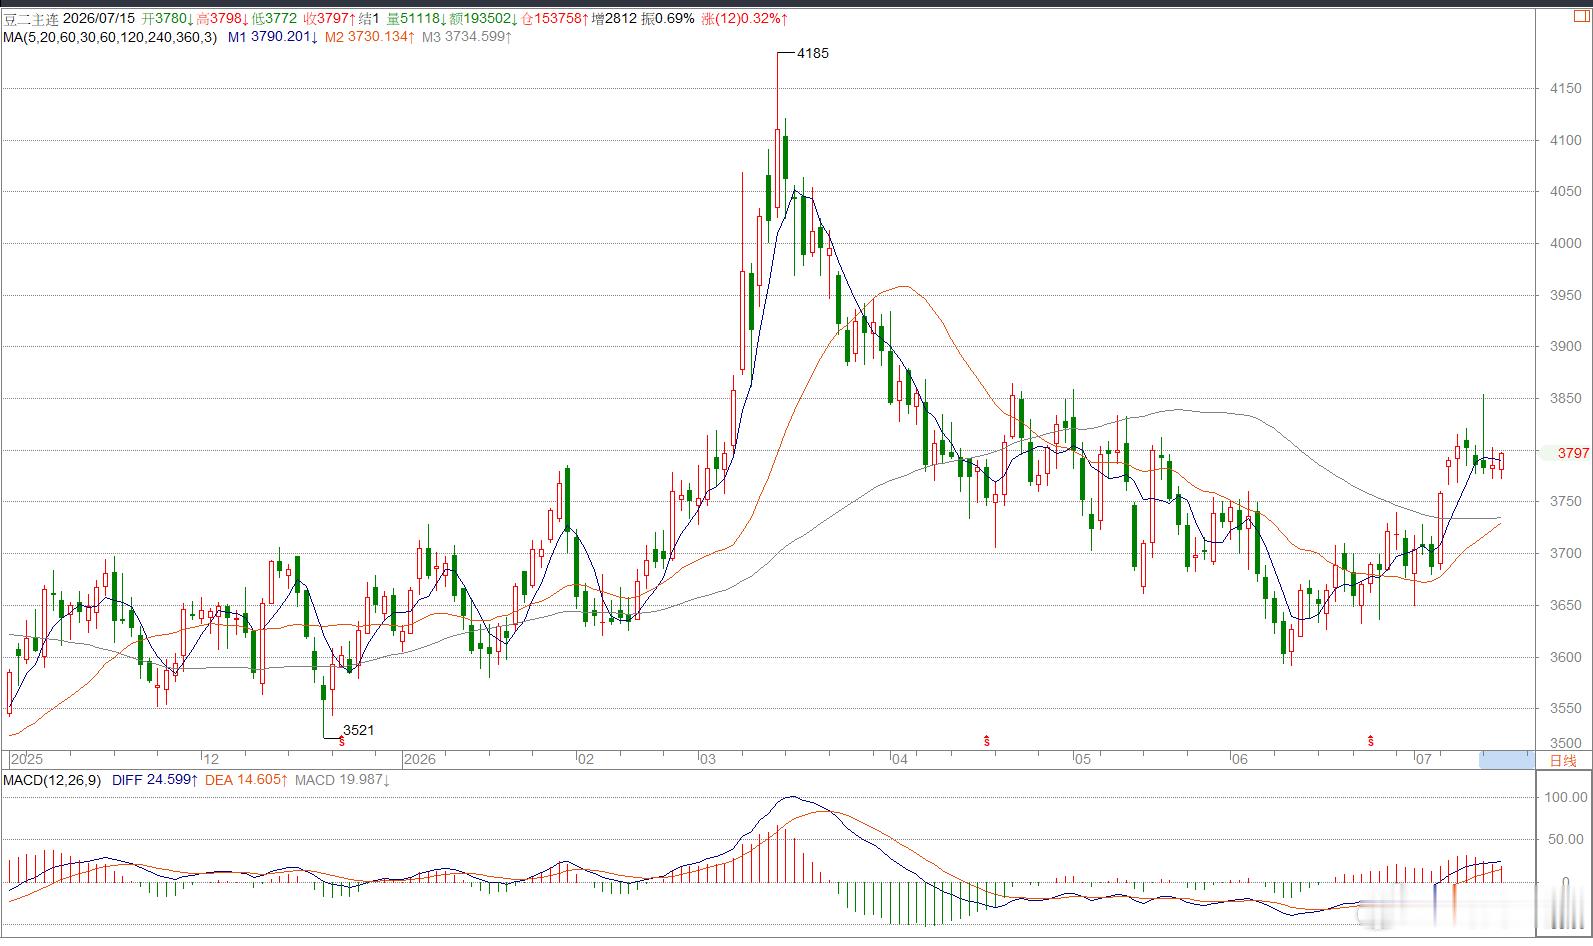
Task: Select the DIFF 24.599 indicator label
Action: click(x=155, y=779)
